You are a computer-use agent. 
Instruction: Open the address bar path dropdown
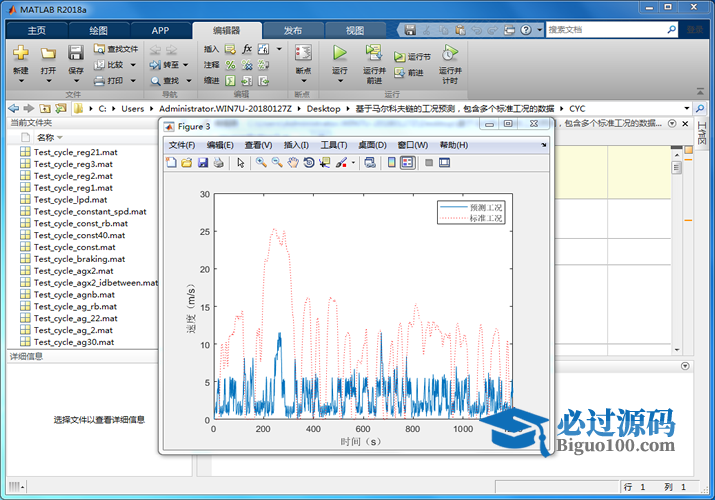coord(686,108)
